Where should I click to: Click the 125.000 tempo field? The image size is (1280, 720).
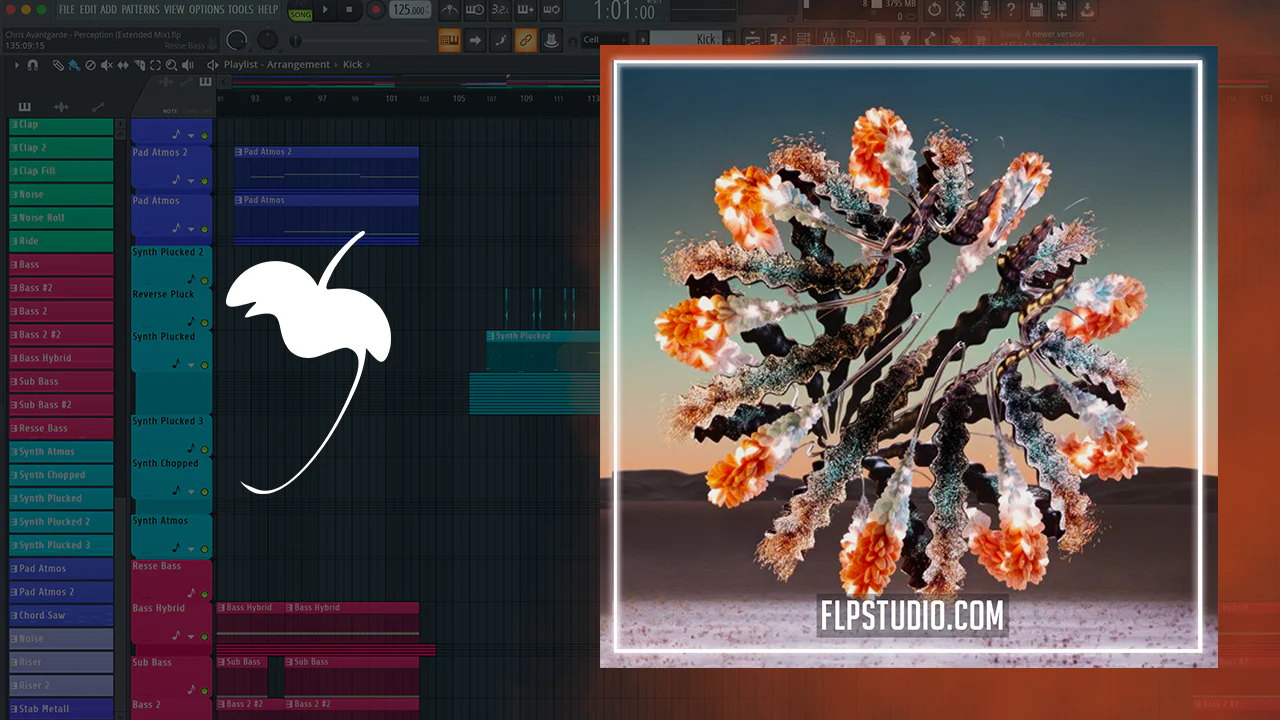click(409, 10)
